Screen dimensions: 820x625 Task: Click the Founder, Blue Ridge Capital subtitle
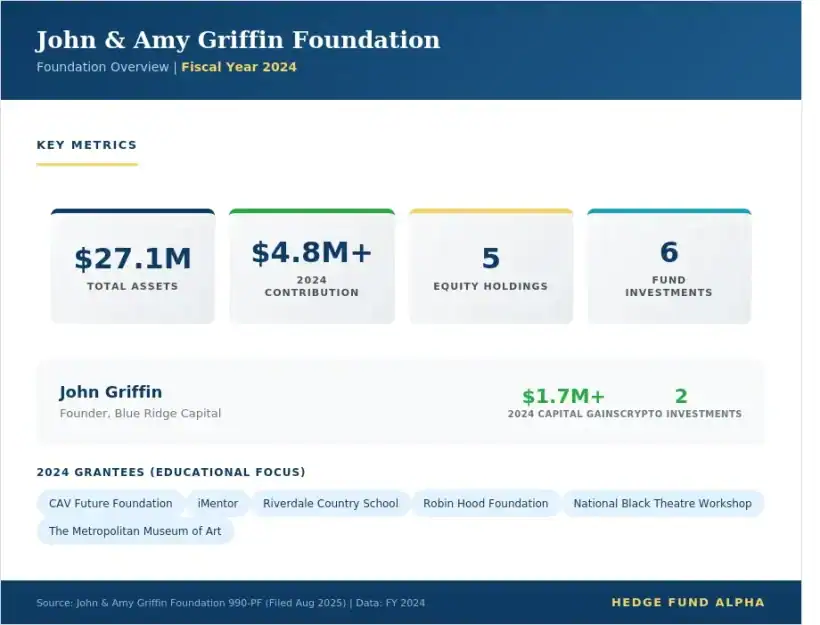click(140, 413)
